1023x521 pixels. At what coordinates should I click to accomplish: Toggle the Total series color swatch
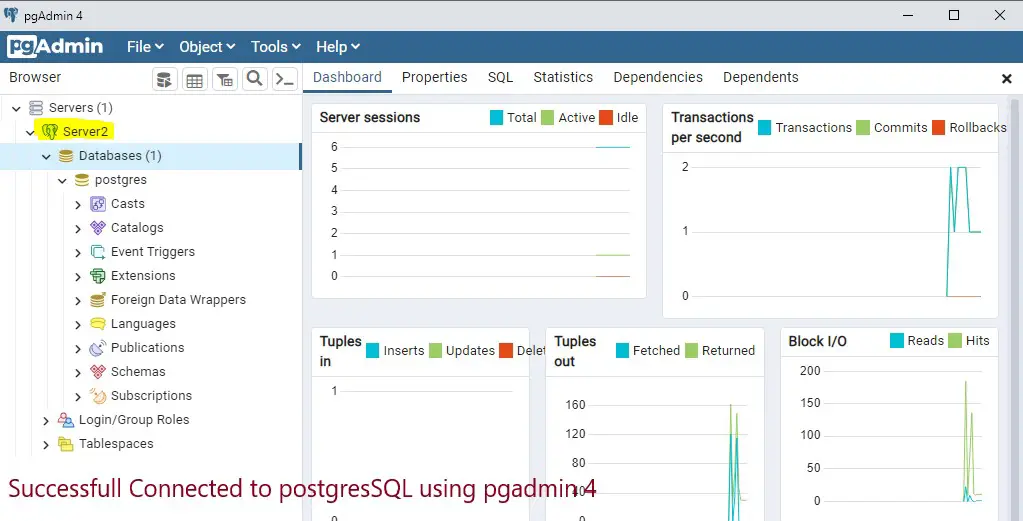point(496,117)
